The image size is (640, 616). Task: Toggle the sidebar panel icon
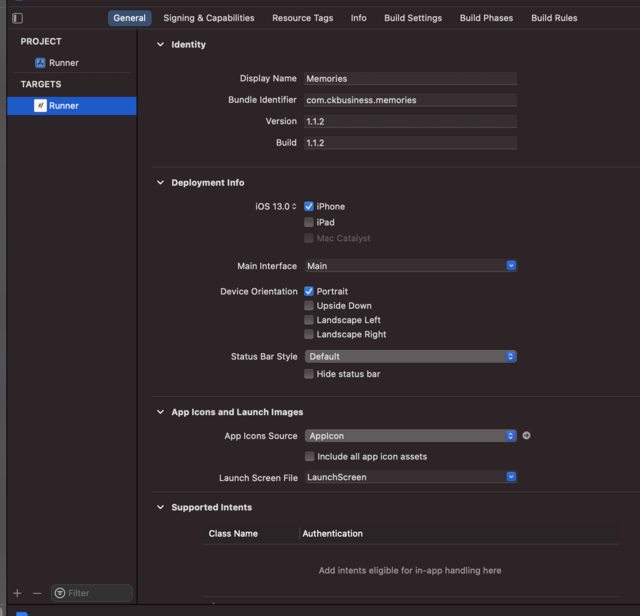(x=18, y=18)
